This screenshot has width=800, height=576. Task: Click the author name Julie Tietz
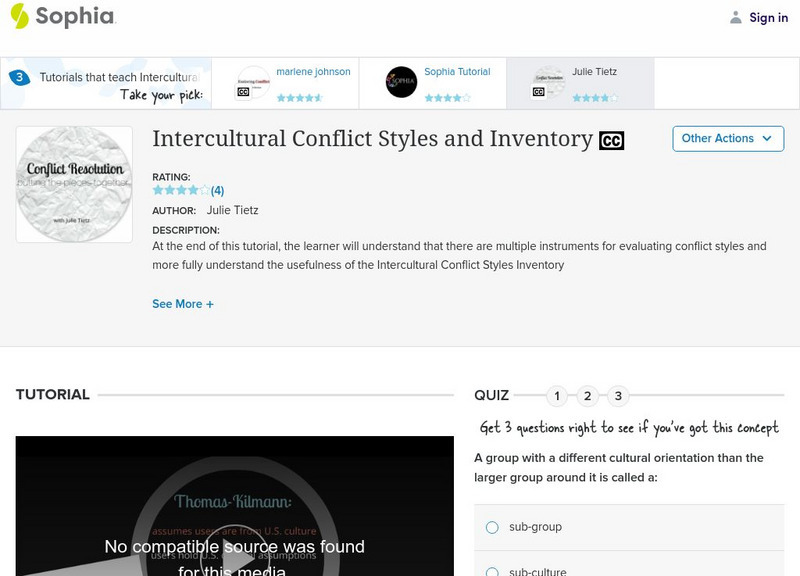[x=232, y=210]
